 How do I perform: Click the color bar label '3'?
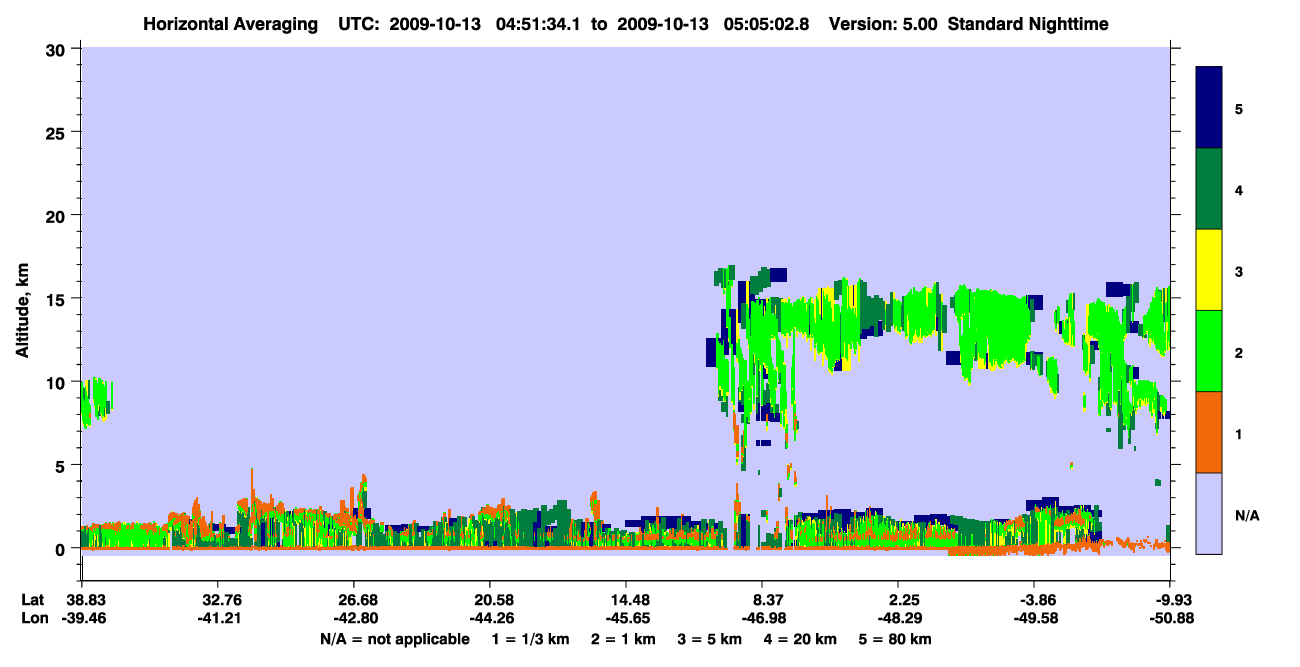click(1239, 270)
